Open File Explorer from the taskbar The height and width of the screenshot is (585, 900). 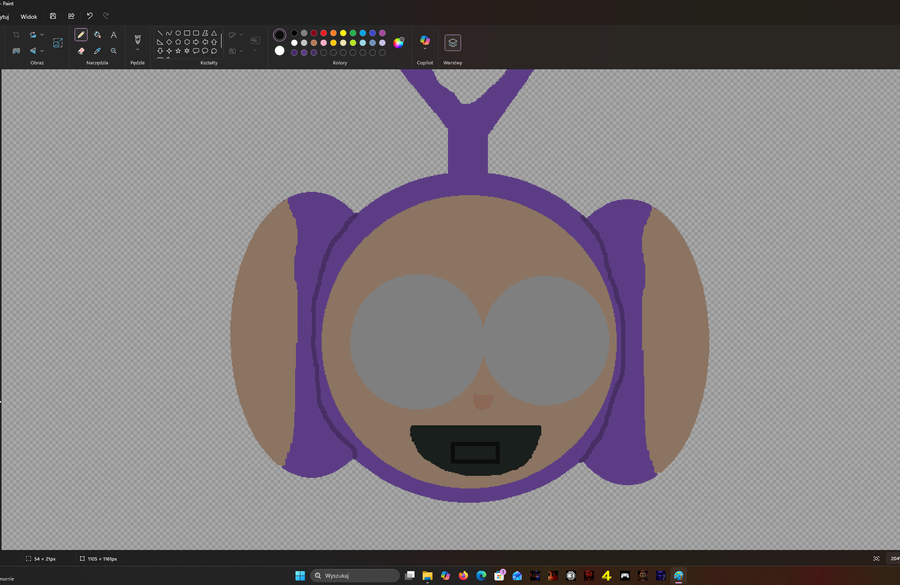point(427,575)
